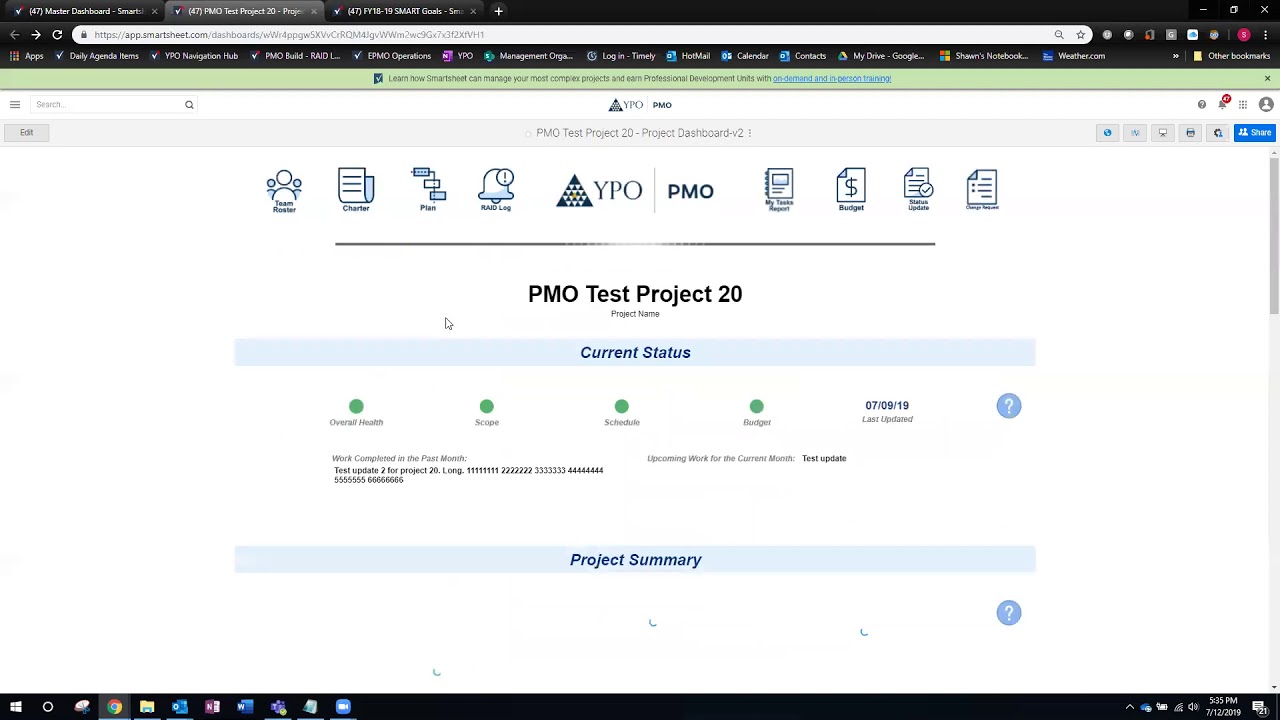Click the volume speaker tray icon
Screen dimensions: 1280x720
click(x=1193, y=707)
